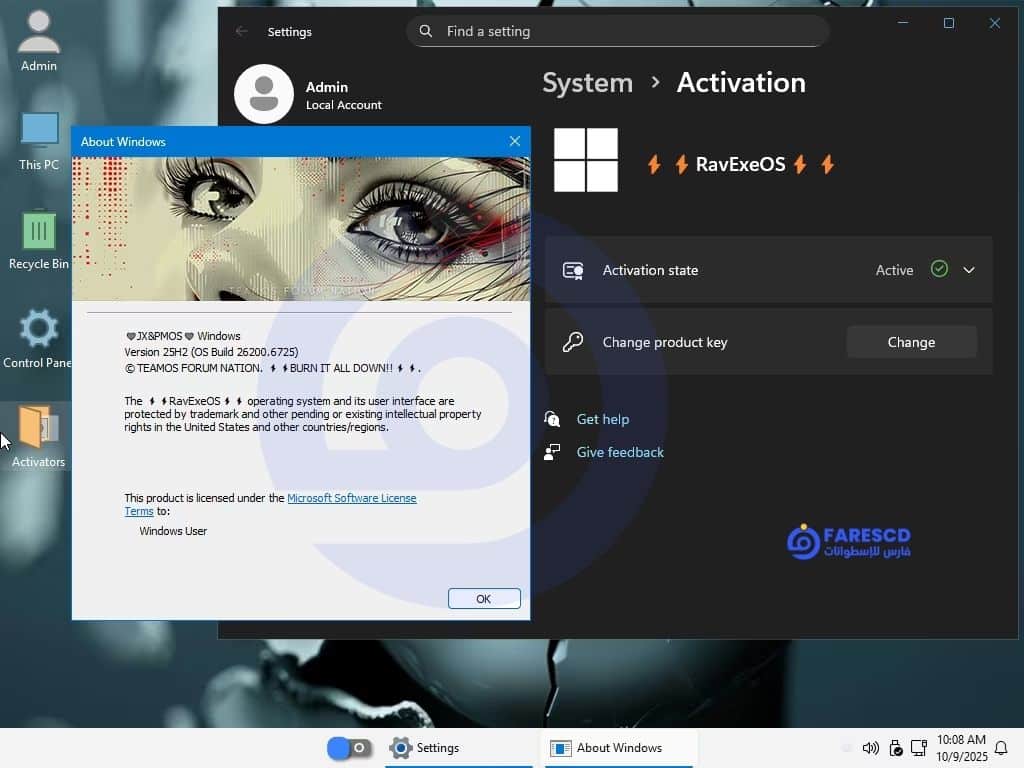Open the Microsoft Software License Terms link
This screenshot has width=1024, height=768.
pos(351,498)
